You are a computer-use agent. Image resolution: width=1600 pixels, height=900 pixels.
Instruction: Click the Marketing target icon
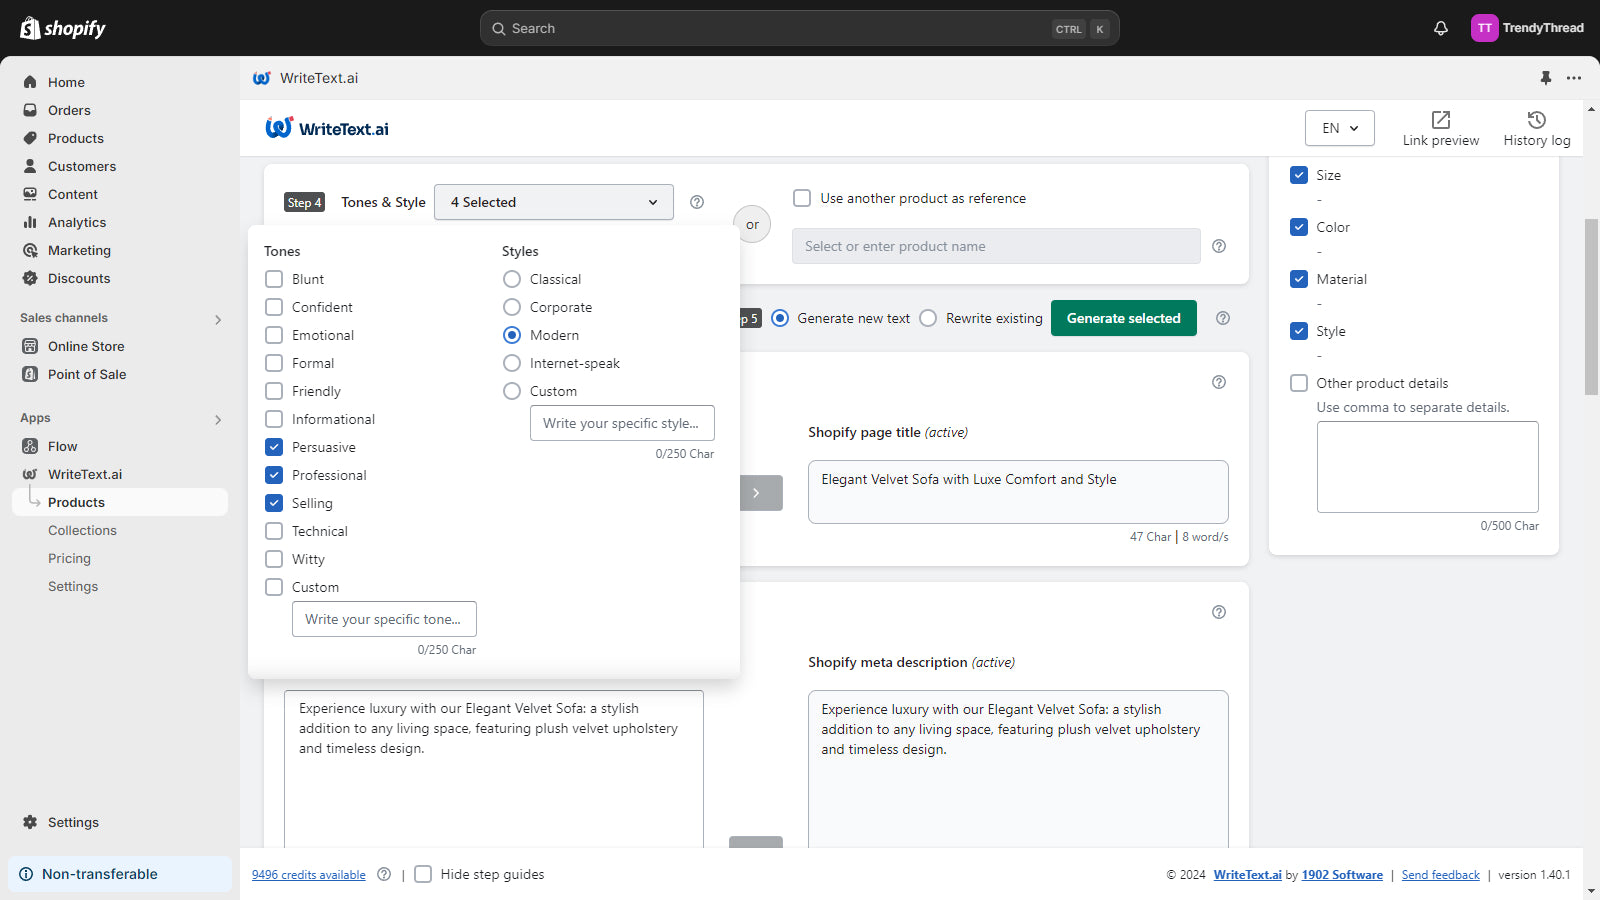30,250
